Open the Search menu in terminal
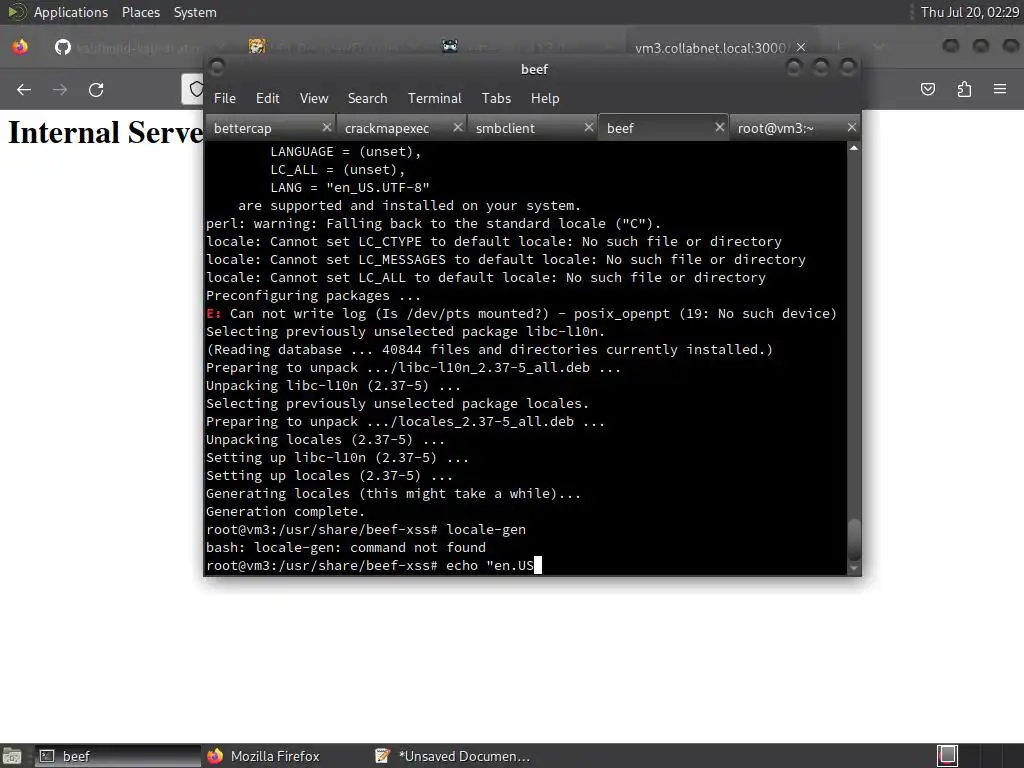This screenshot has width=1024, height=768. [x=367, y=98]
